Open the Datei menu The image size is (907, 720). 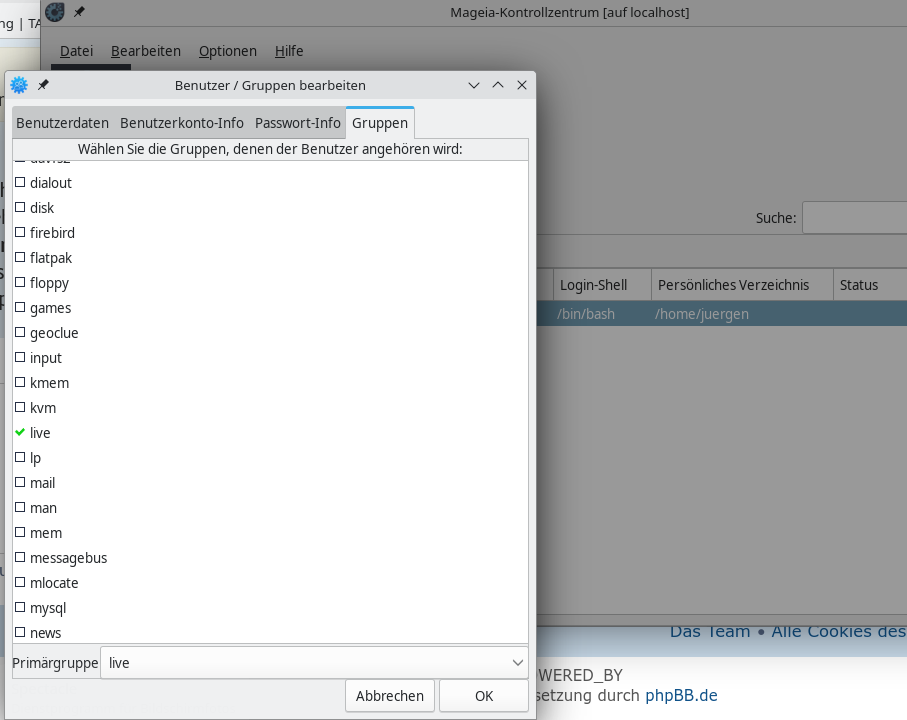(76, 51)
